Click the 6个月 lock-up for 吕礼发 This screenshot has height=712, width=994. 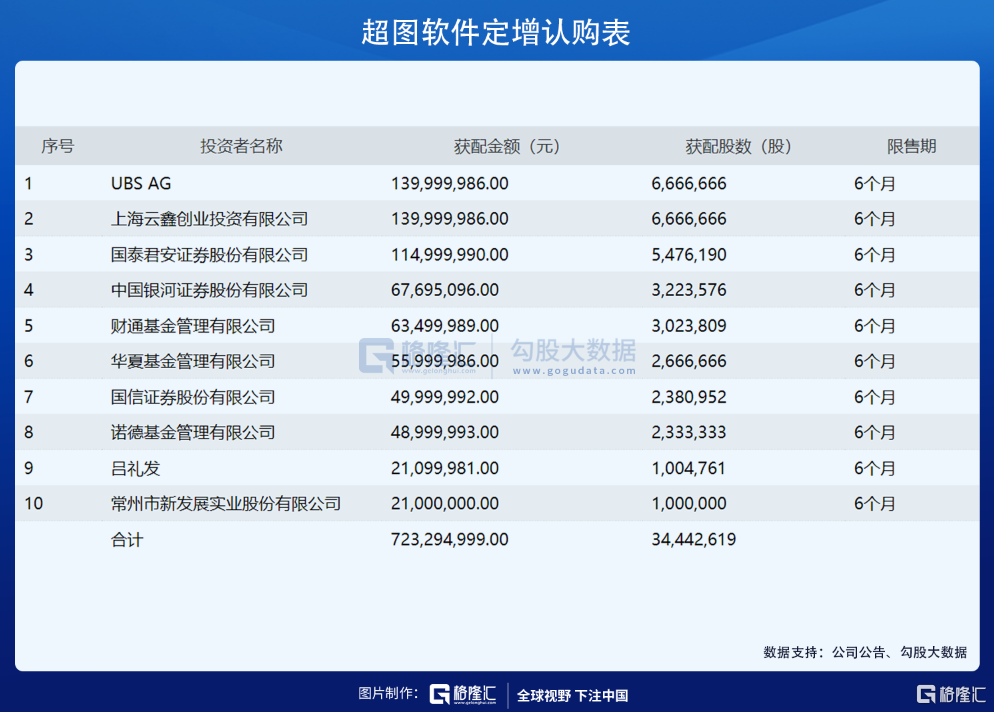875,469
